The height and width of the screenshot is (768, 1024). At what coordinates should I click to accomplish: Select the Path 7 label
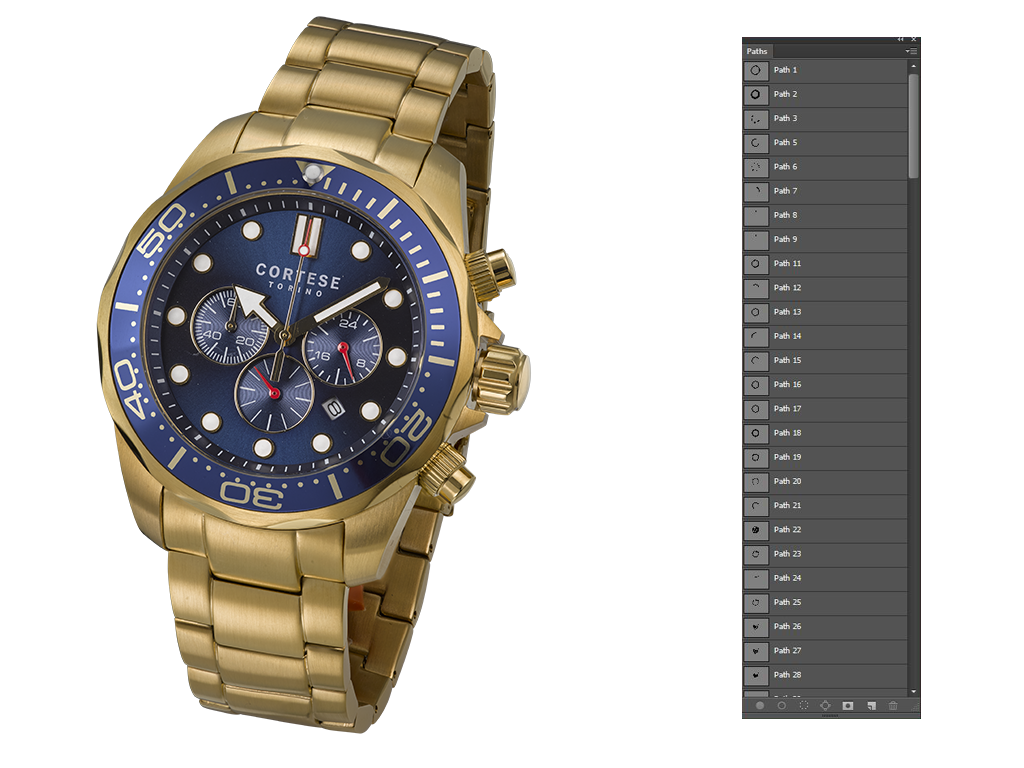coord(785,191)
